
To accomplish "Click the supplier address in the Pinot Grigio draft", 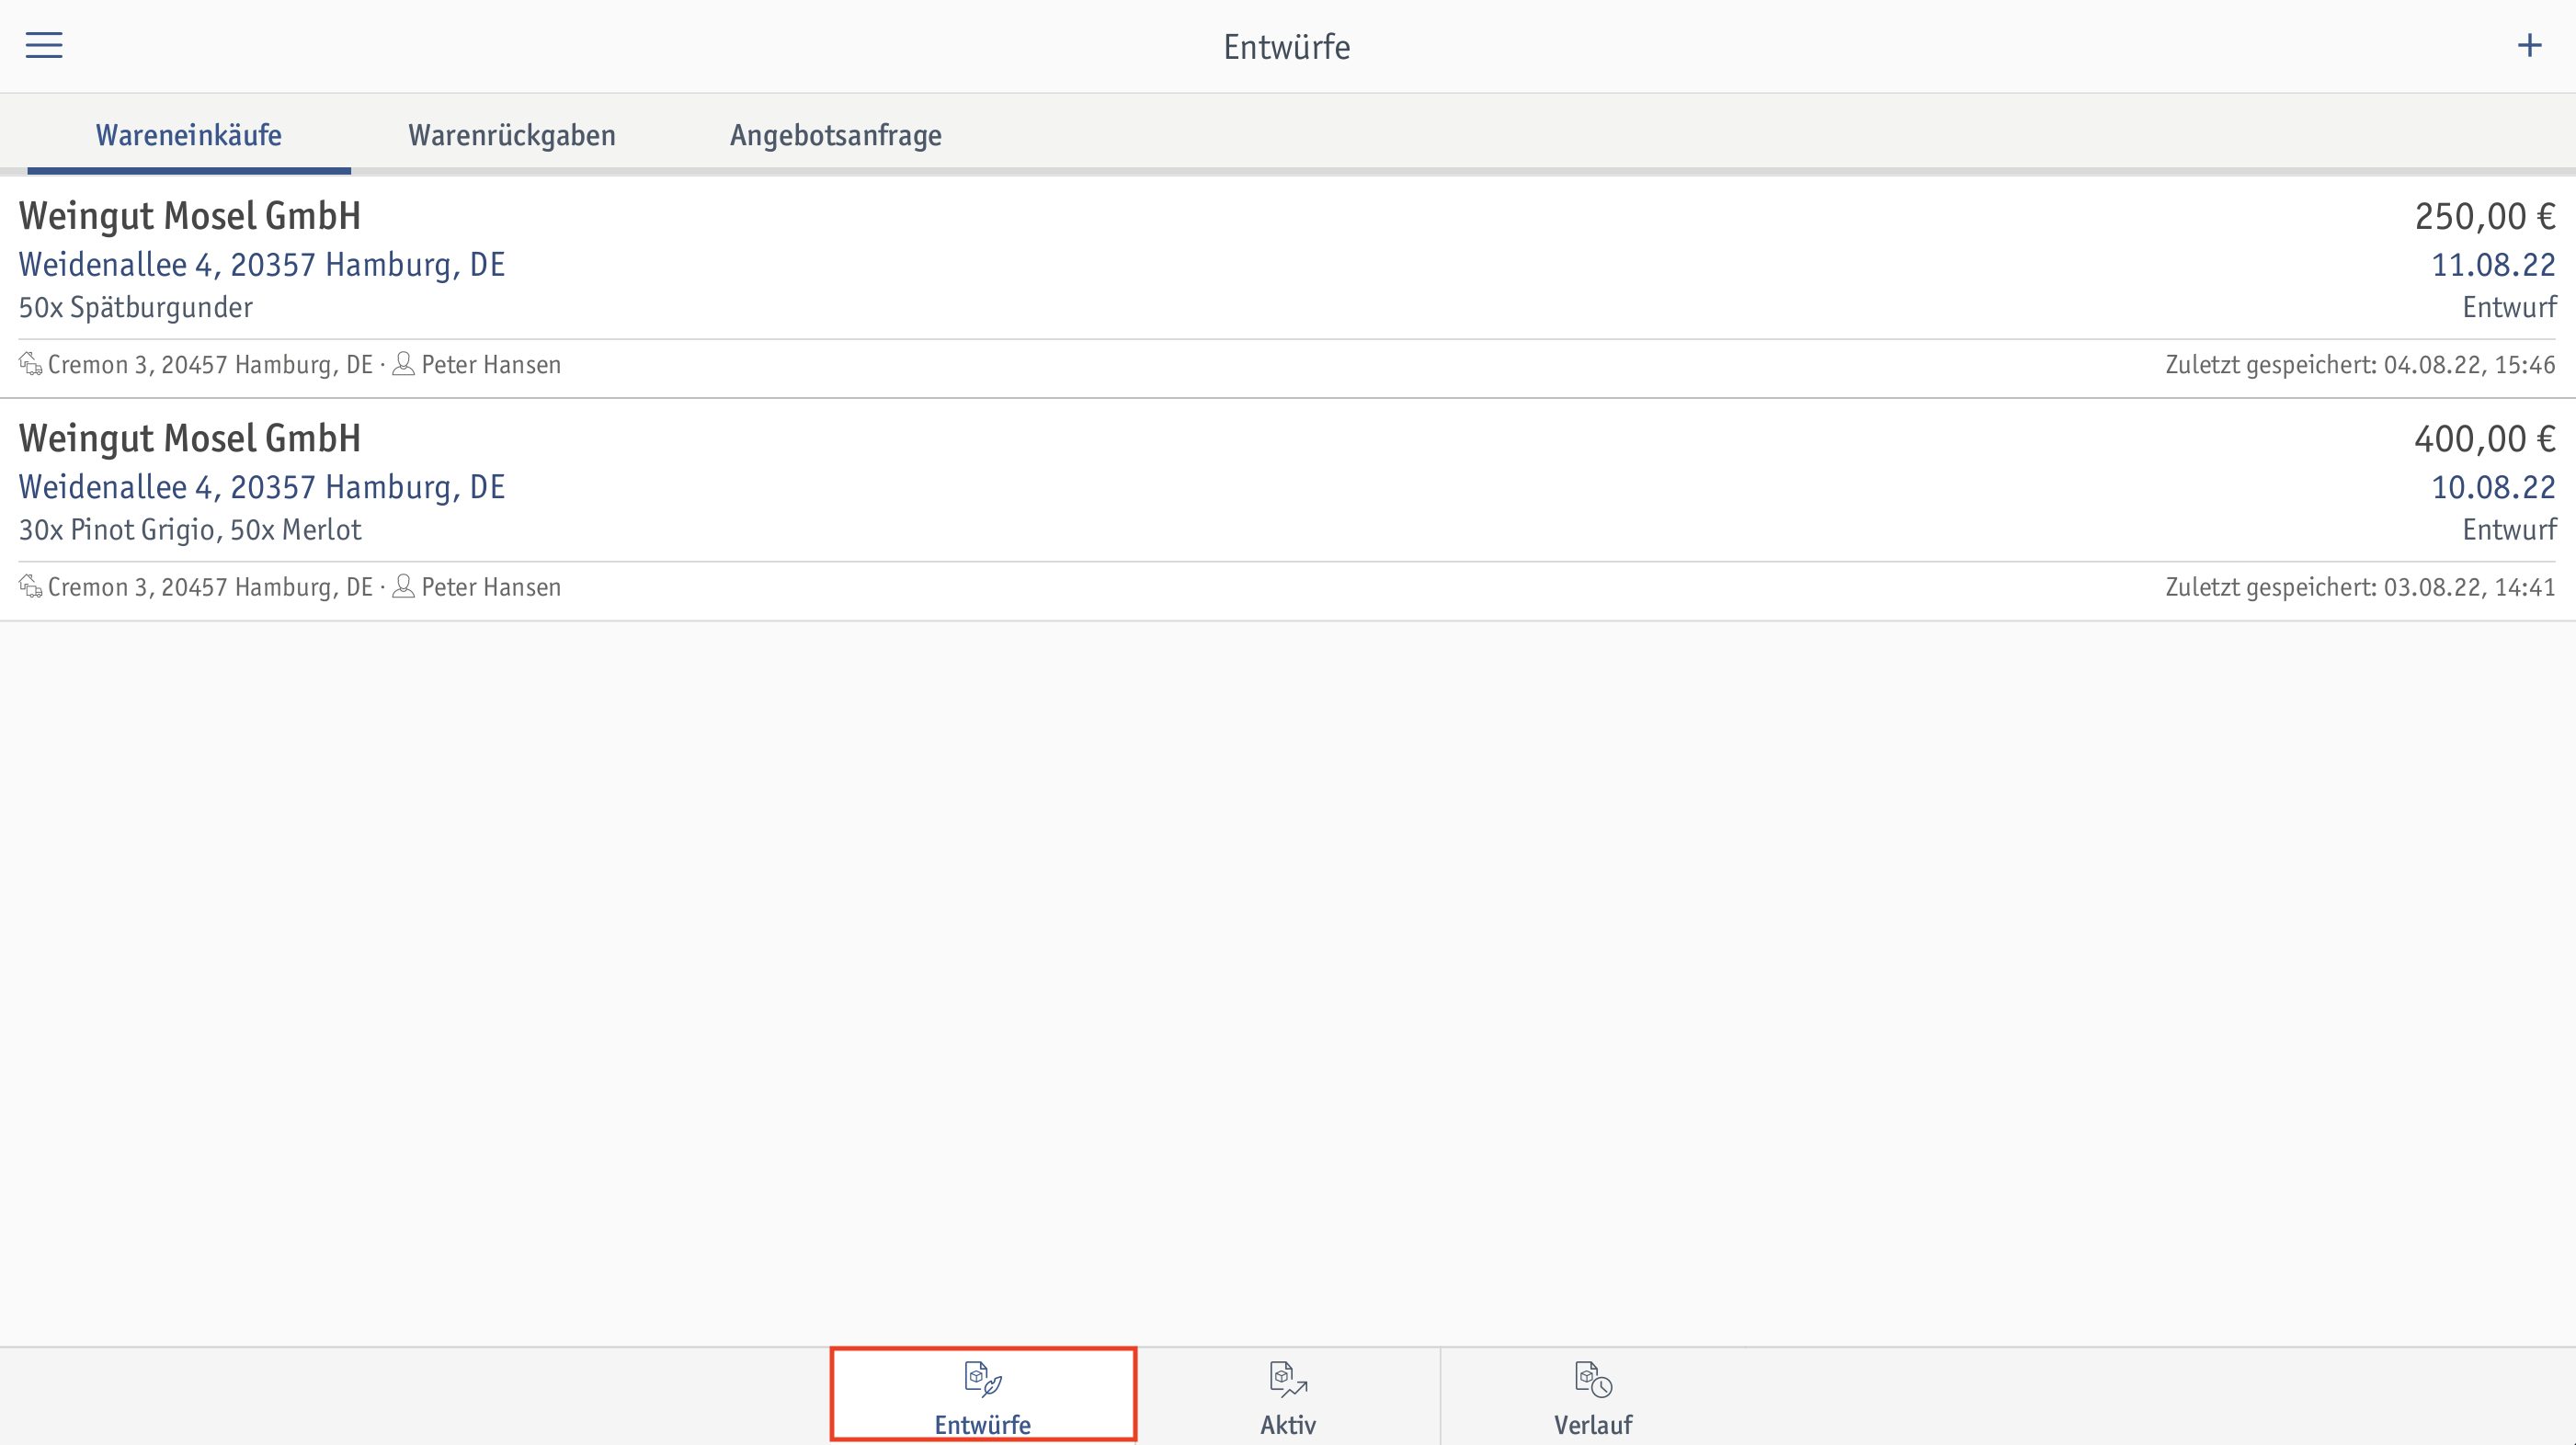I will (262, 487).
